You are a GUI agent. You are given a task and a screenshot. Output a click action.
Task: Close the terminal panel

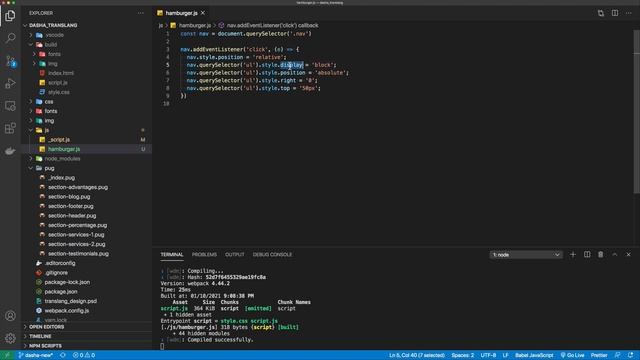[x=629, y=255]
